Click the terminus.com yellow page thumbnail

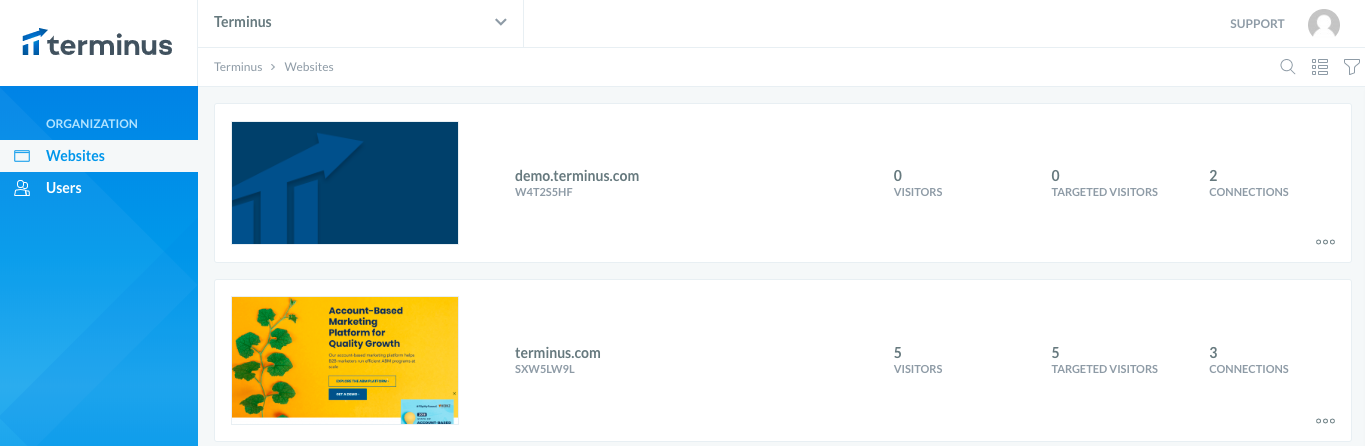coord(345,360)
